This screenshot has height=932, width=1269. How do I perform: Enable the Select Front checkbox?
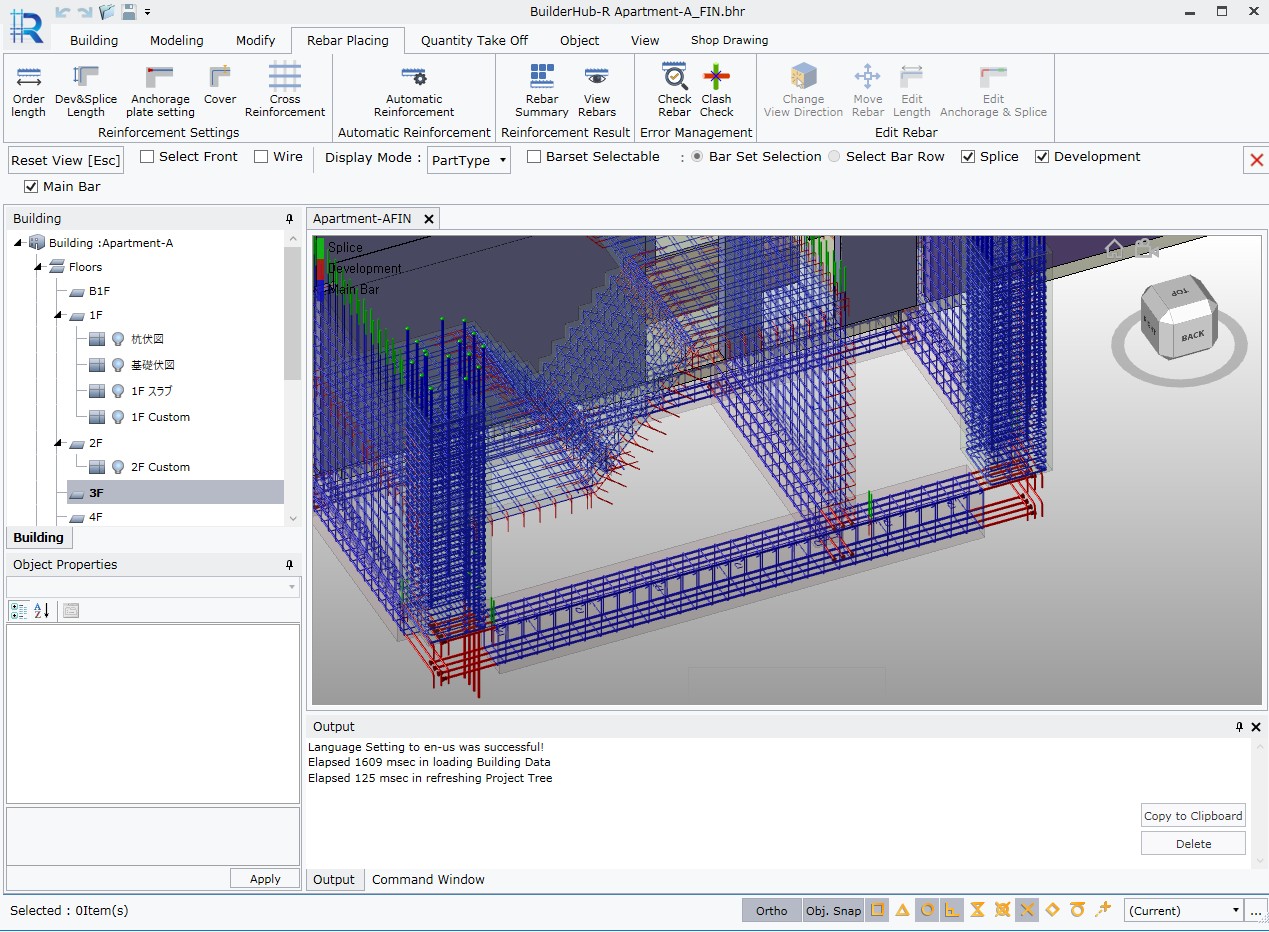tap(147, 157)
